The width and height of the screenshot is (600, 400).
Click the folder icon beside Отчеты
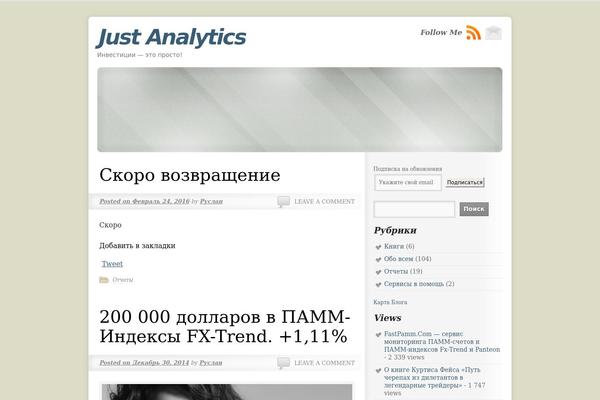pos(104,280)
